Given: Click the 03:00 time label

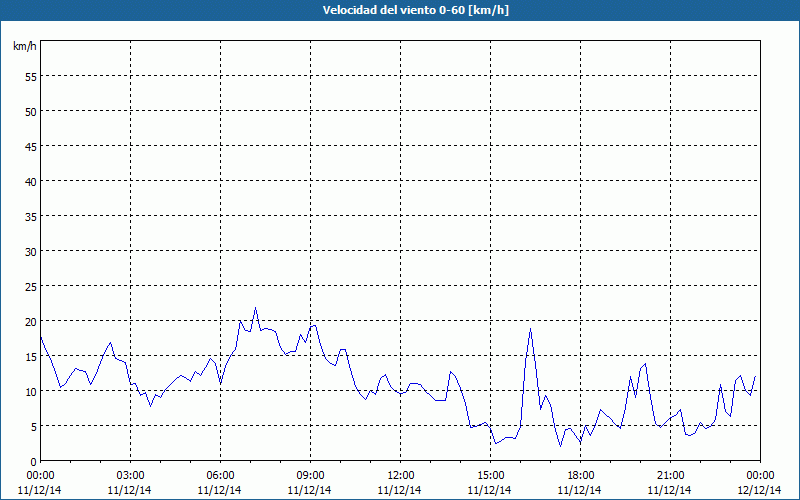Looking at the screenshot, I should (131, 476).
